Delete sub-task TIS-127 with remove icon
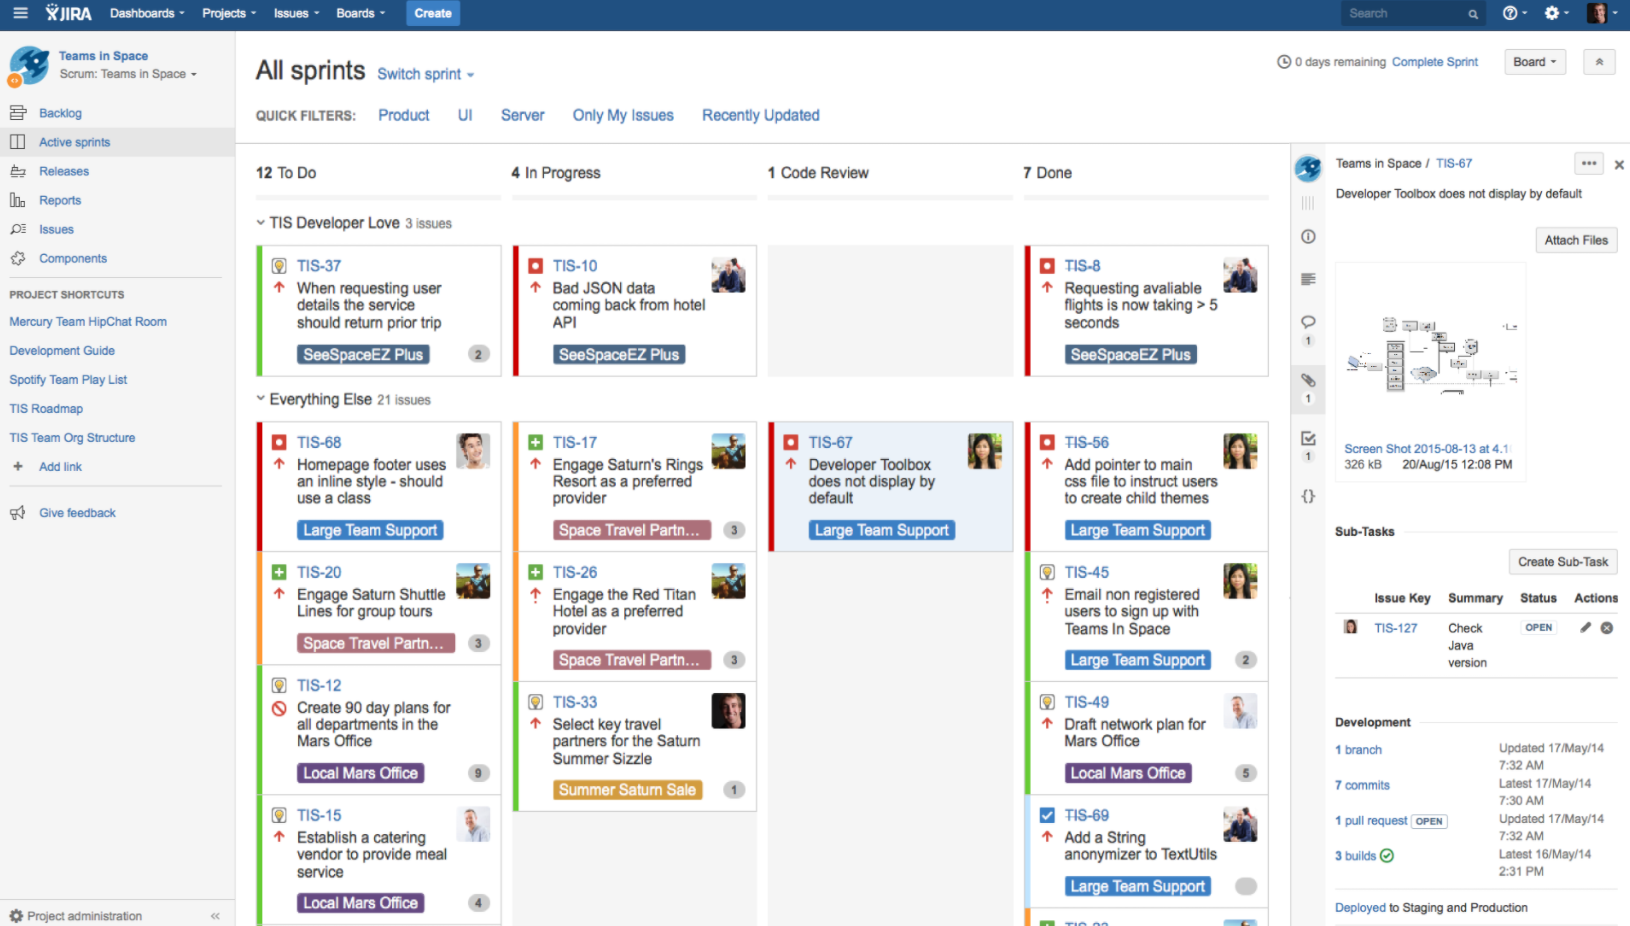1630x926 pixels. point(1607,628)
